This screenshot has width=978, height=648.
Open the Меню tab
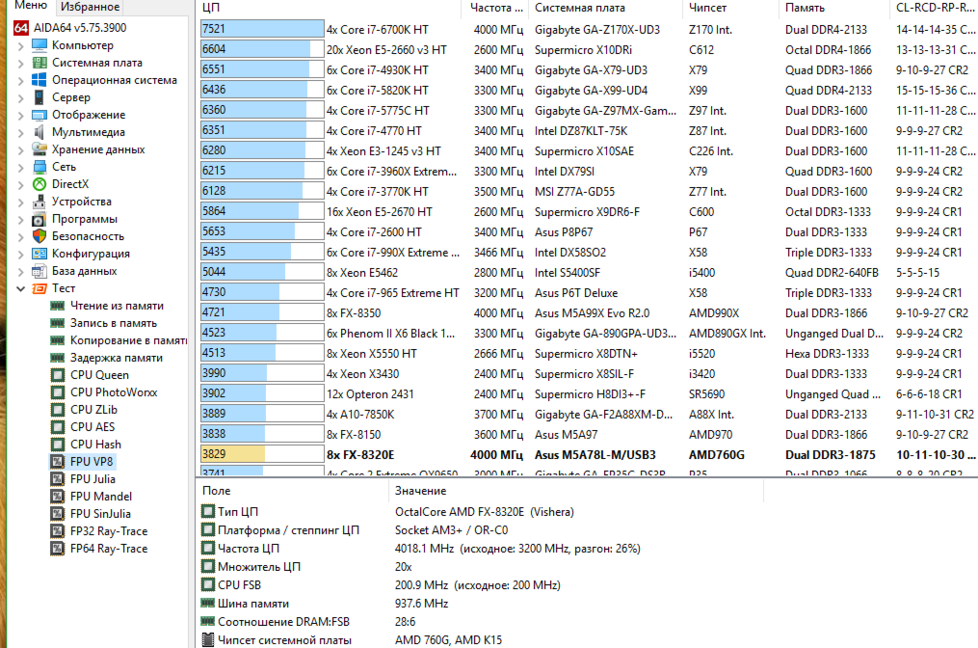point(30,7)
